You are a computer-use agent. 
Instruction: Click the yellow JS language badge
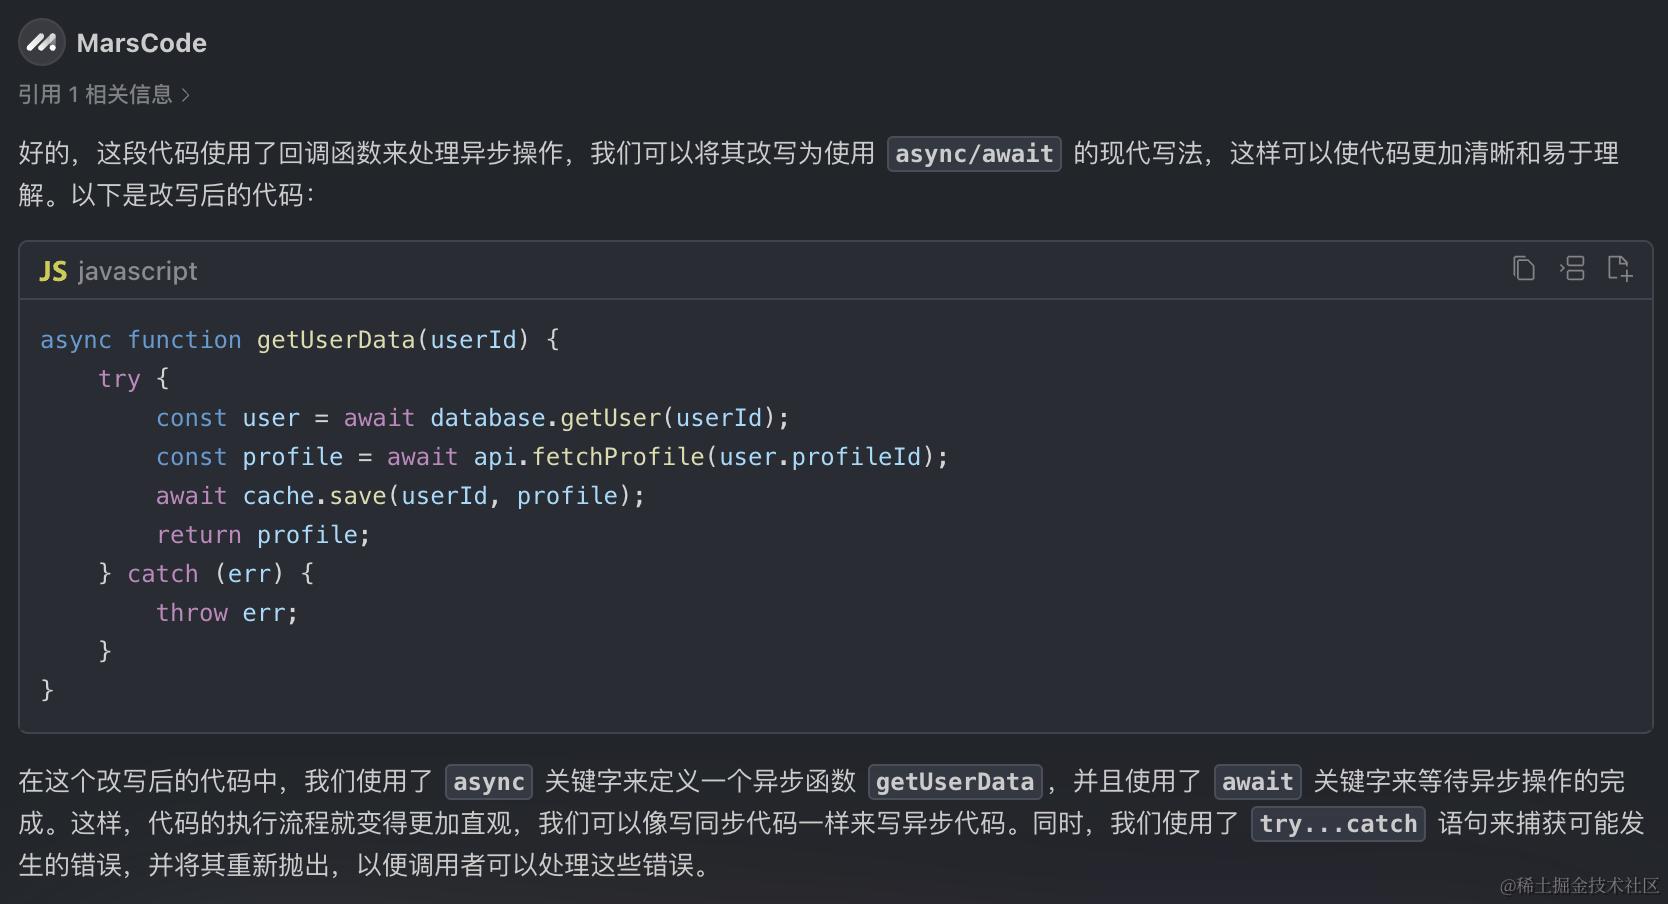tap(53, 271)
